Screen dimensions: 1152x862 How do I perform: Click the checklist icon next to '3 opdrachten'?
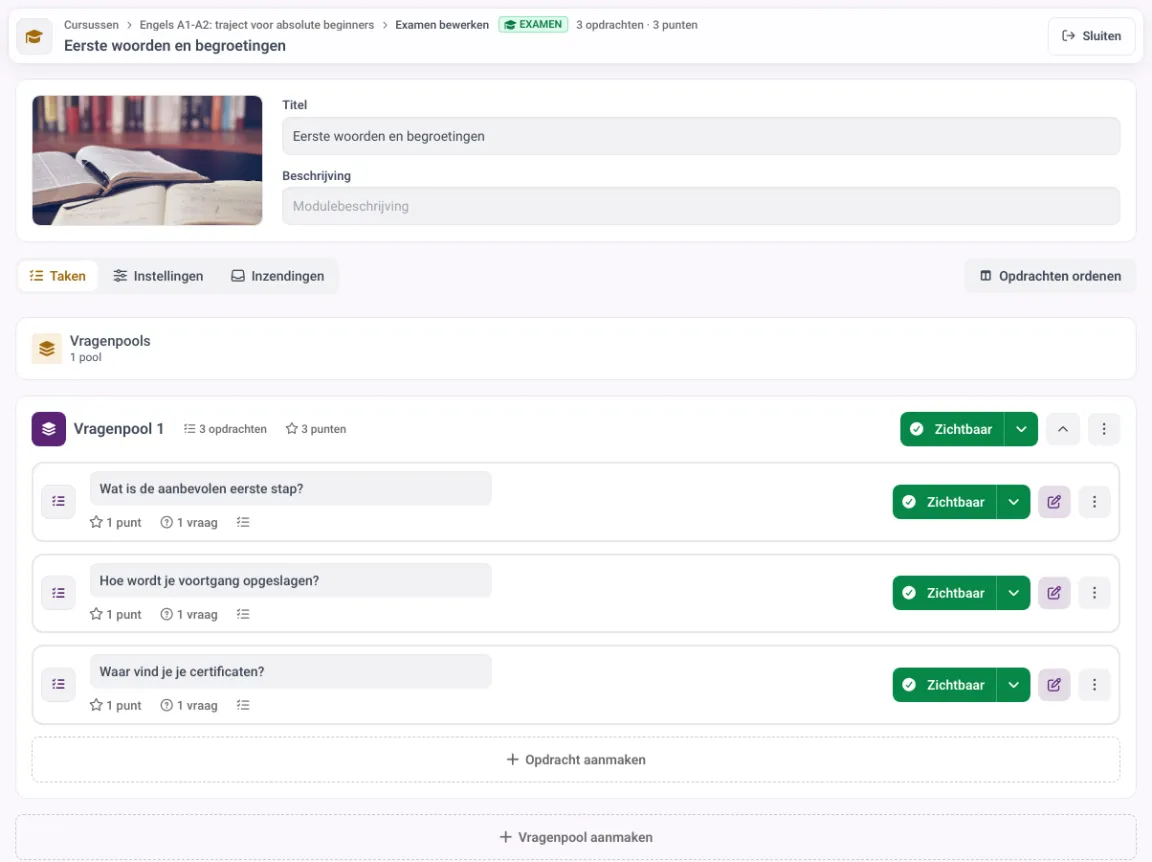[190, 428]
